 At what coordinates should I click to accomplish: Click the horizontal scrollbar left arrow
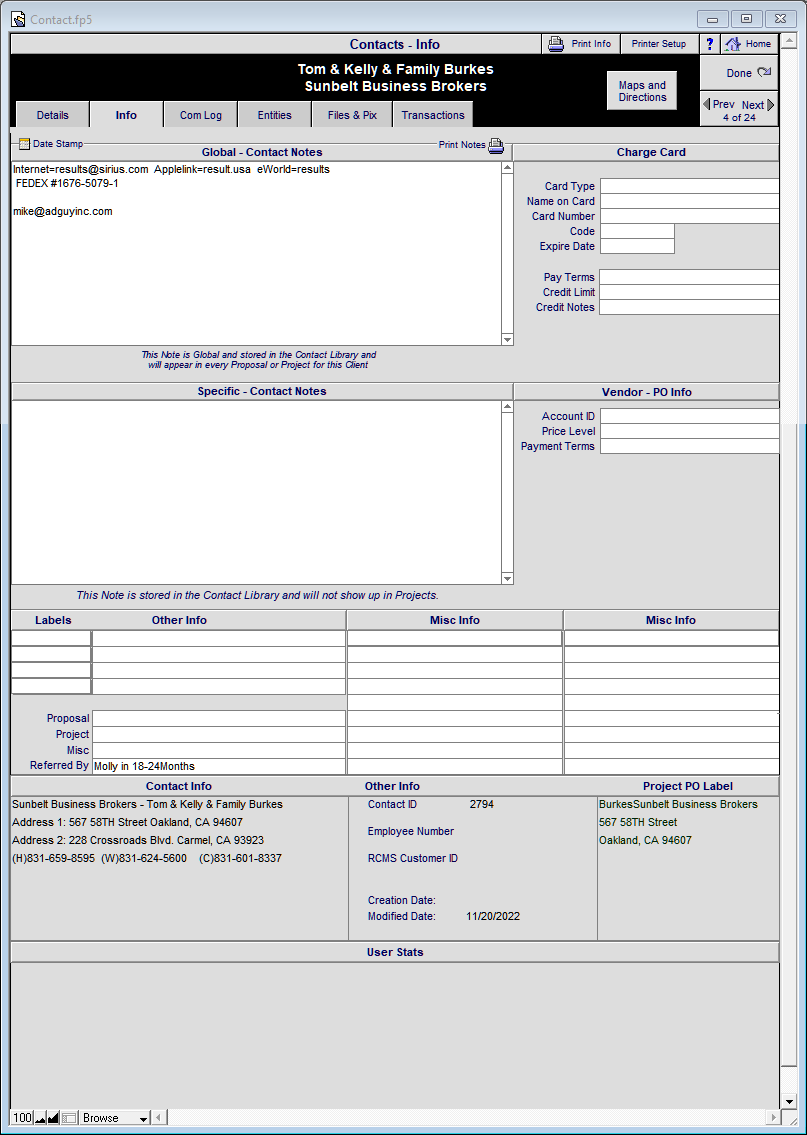[x=158, y=1118]
